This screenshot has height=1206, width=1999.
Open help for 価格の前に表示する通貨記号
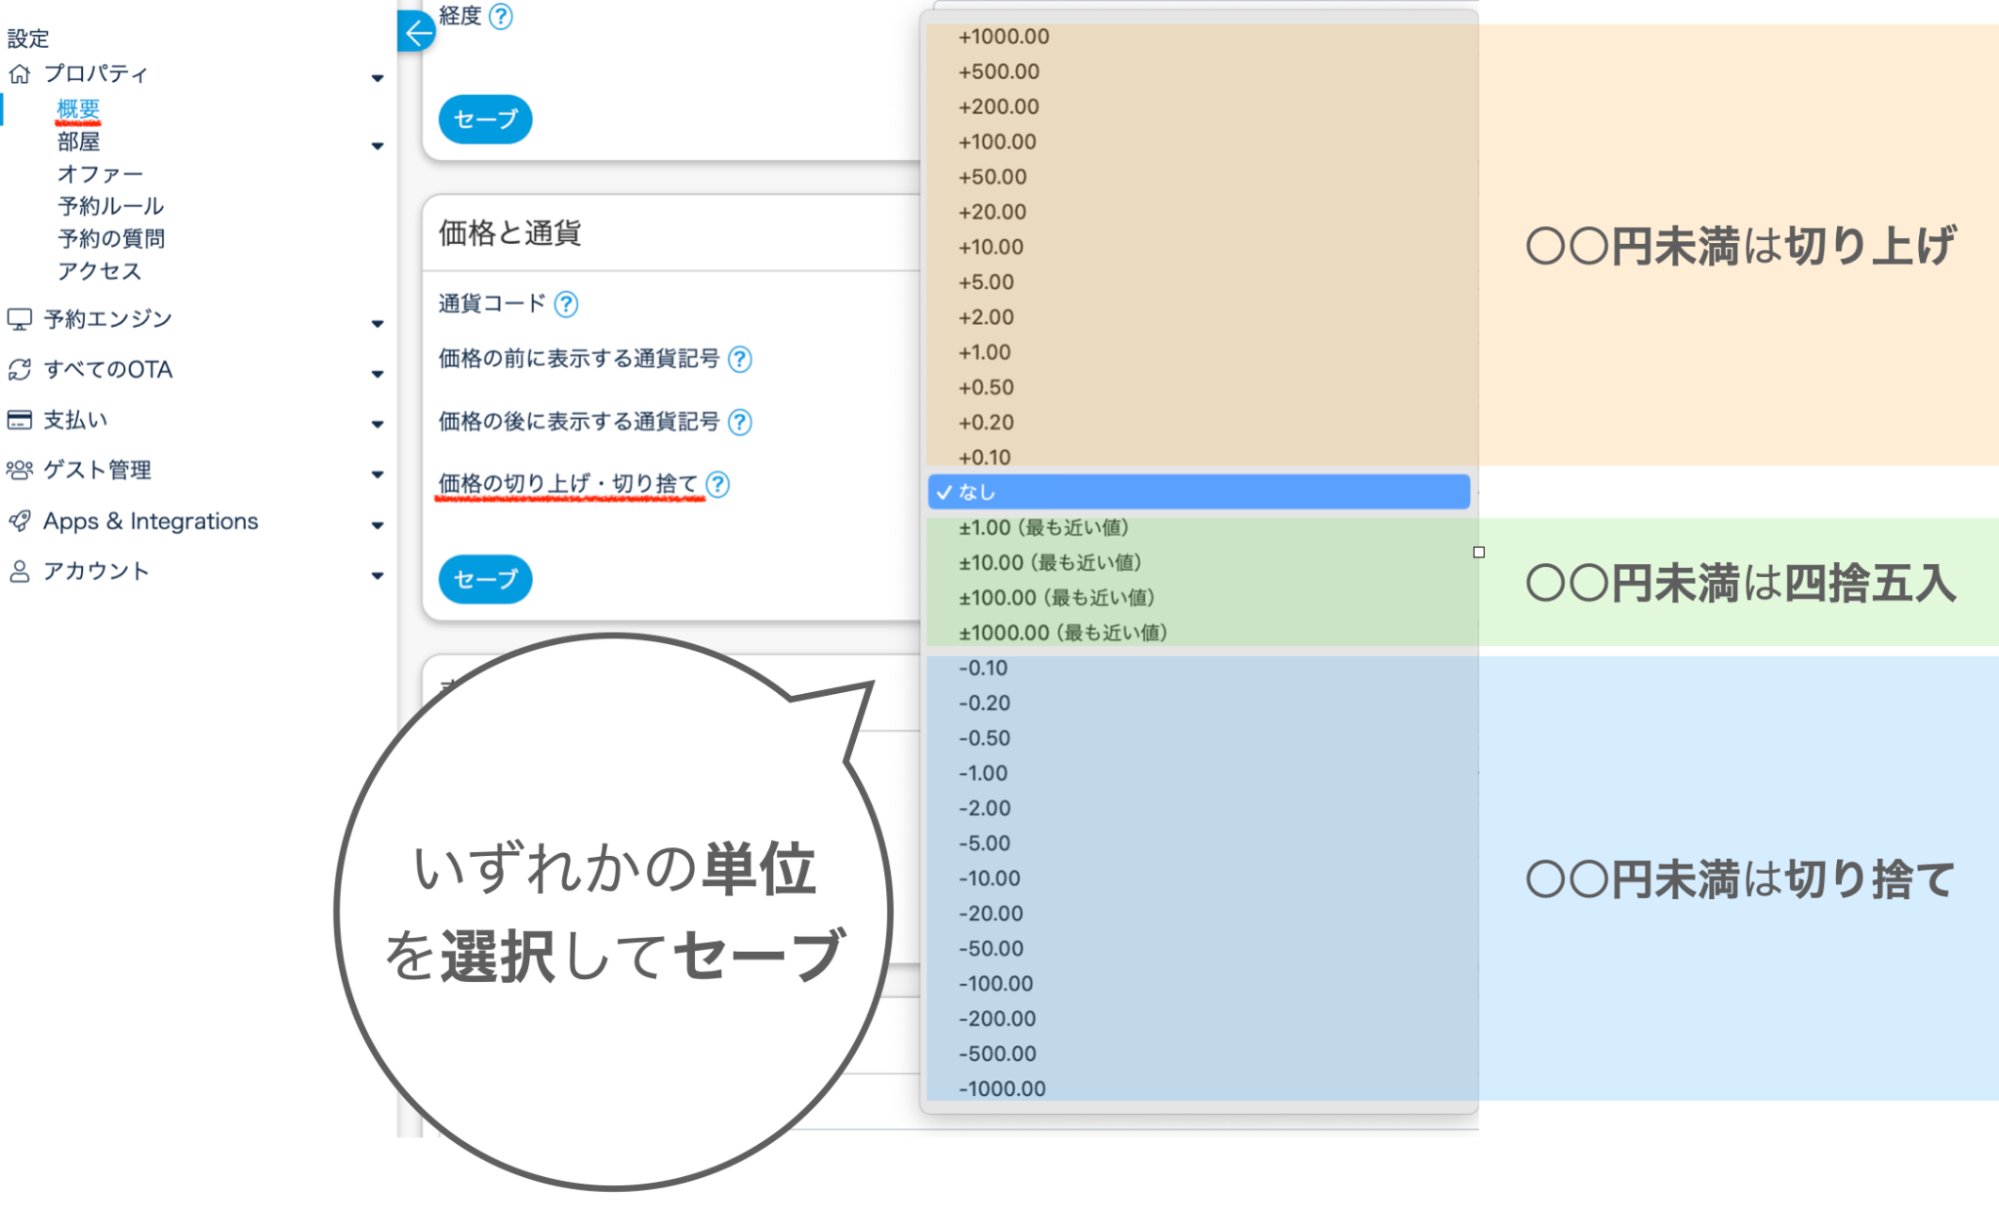(740, 359)
